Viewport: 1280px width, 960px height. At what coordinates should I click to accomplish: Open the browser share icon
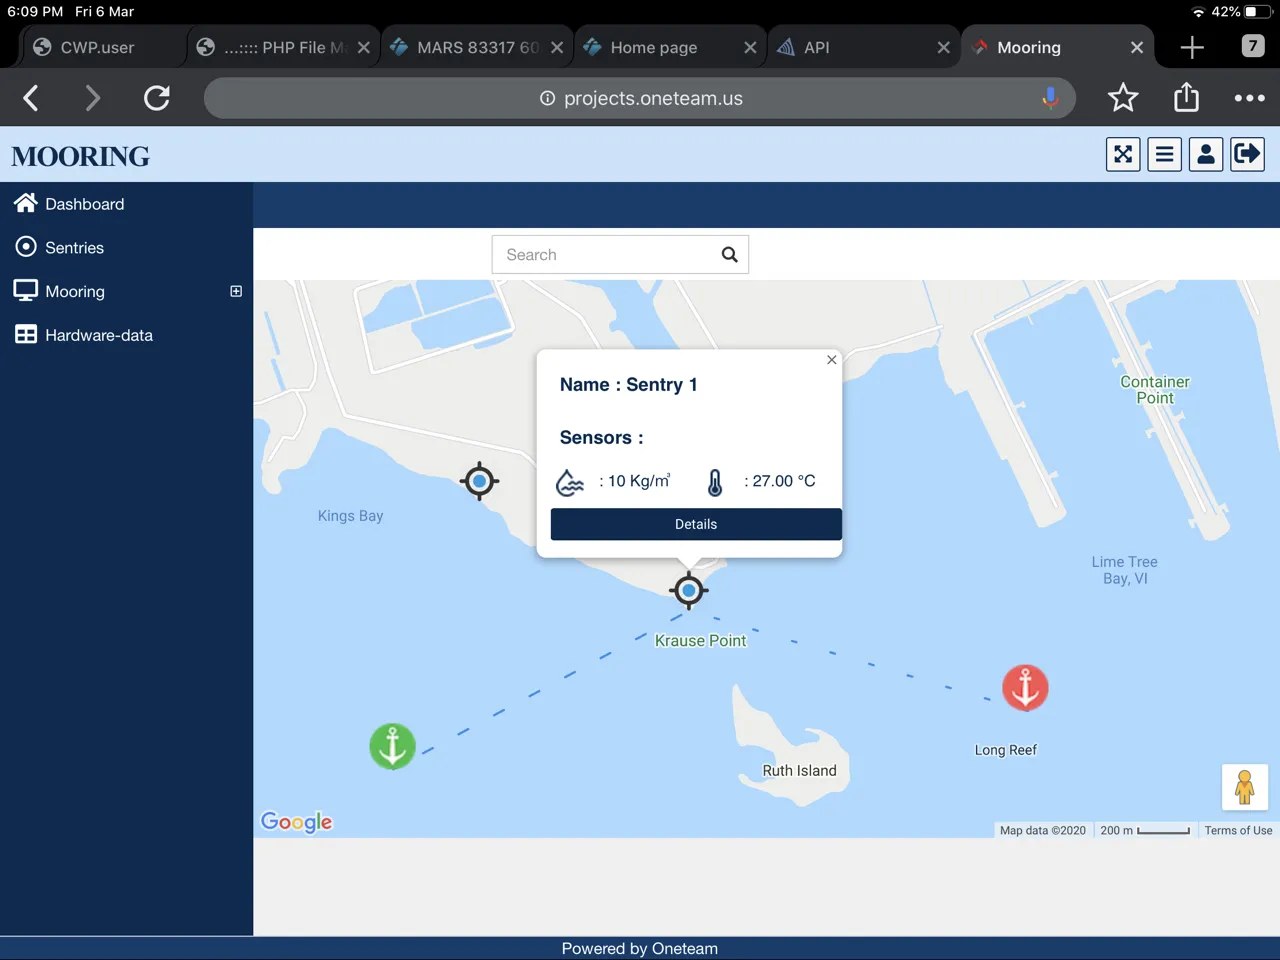(1186, 97)
